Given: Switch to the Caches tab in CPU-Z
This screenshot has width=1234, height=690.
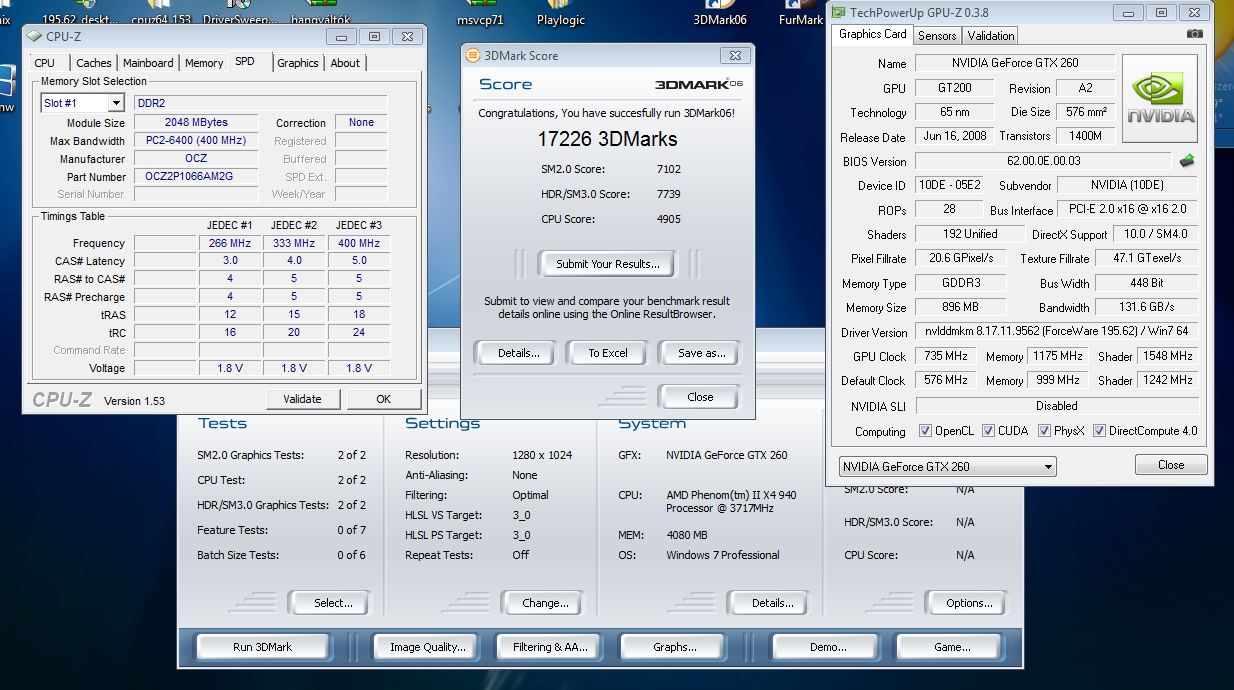Looking at the screenshot, I should pyautogui.click(x=94, y=63).
